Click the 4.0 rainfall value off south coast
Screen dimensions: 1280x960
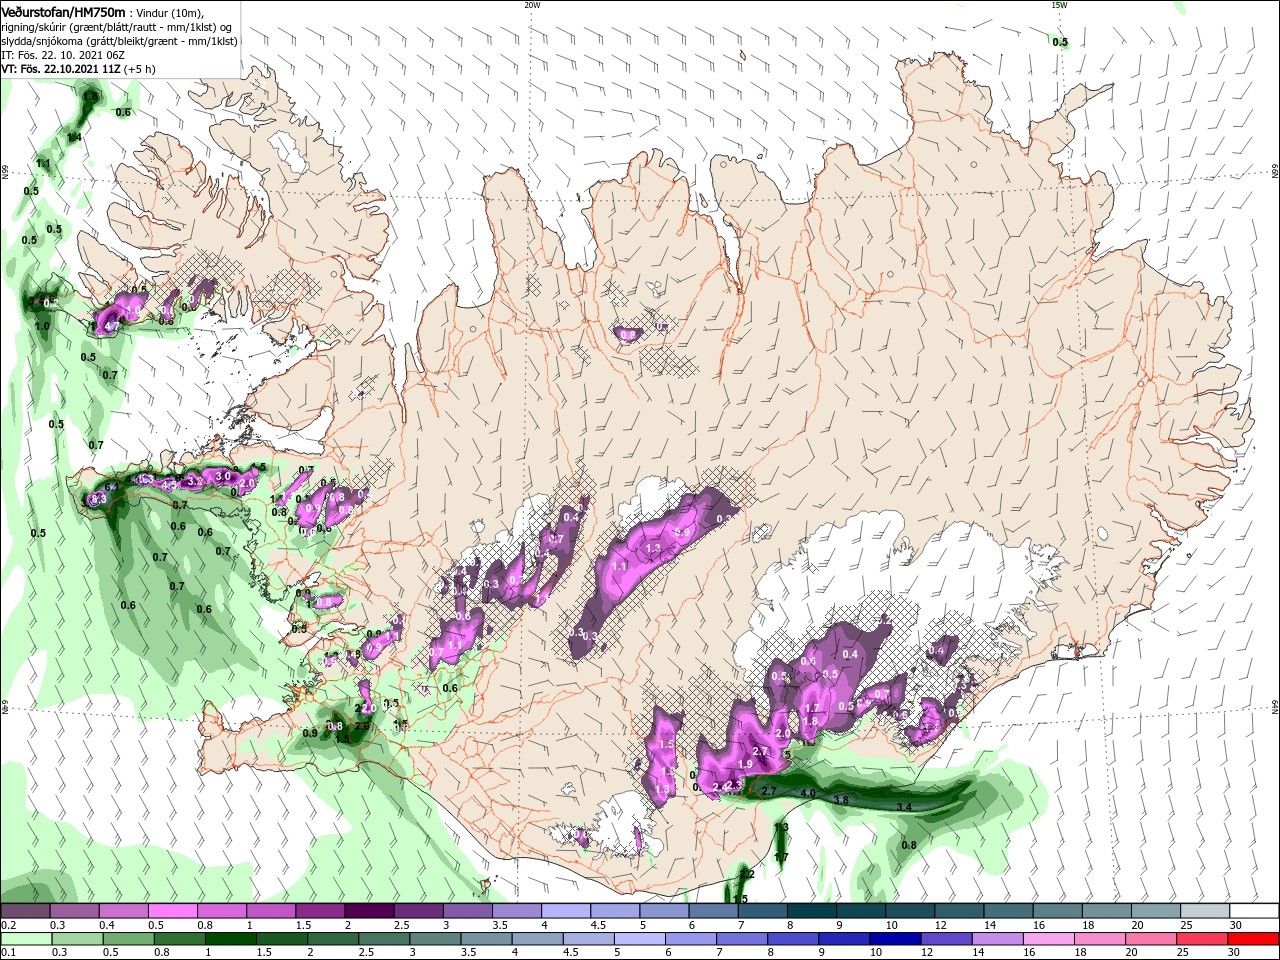click(x=808, y=795)
